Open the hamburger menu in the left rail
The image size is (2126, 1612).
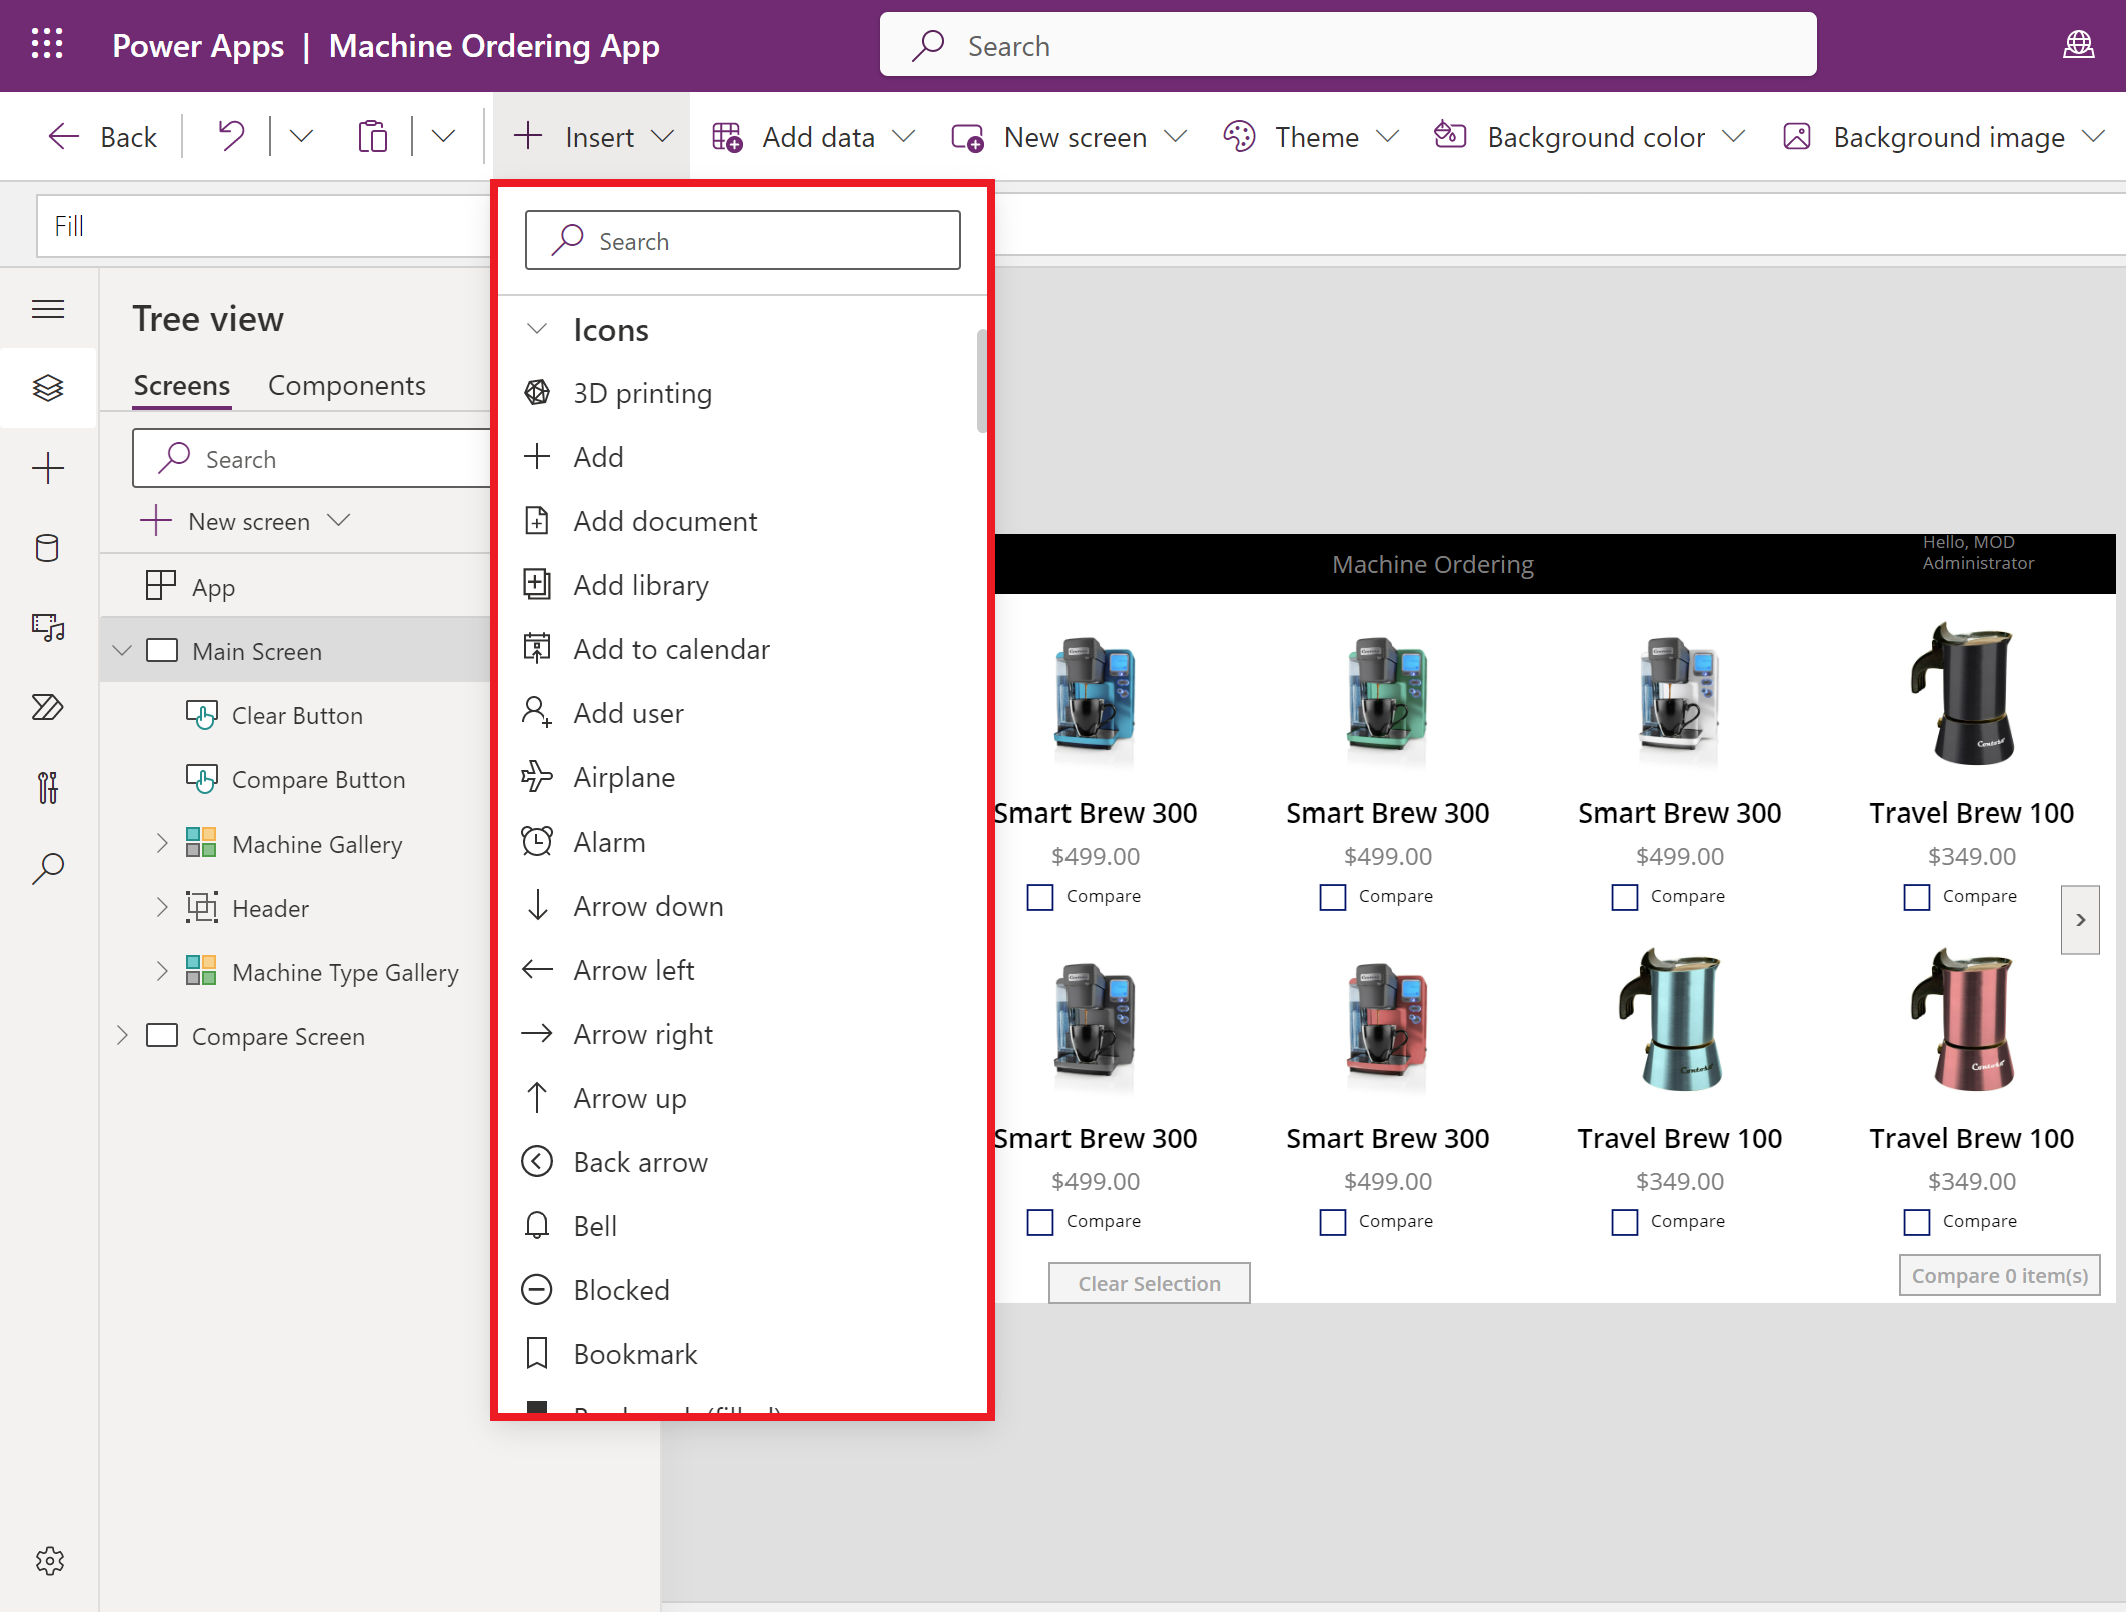[48, 309]
